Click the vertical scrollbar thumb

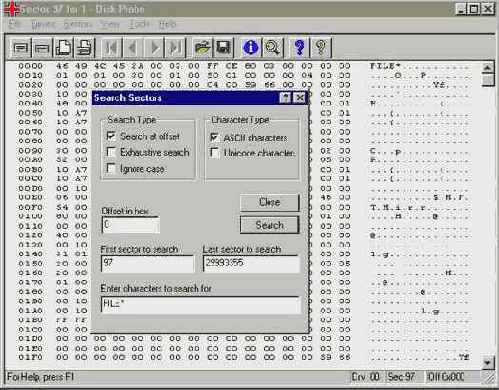488,80
